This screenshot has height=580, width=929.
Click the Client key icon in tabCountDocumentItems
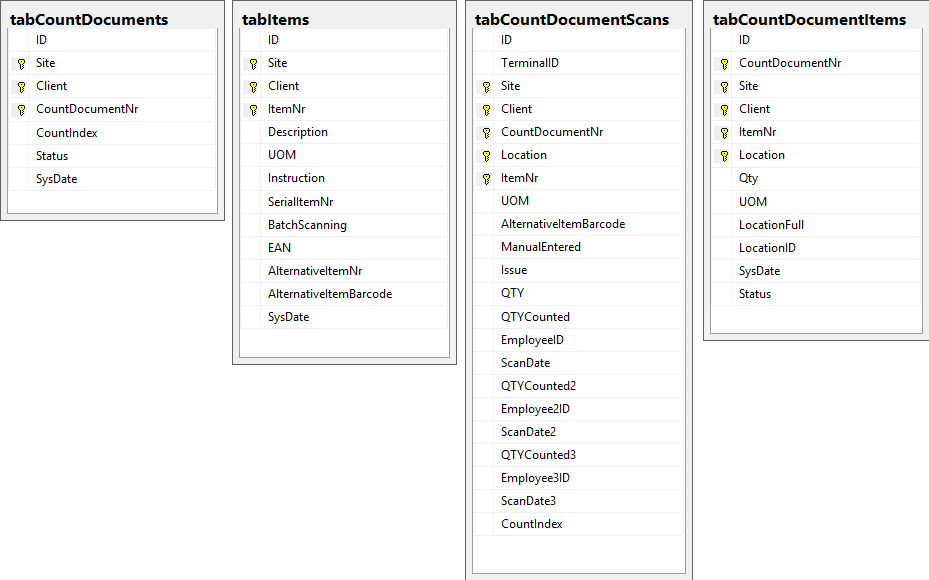724,110
